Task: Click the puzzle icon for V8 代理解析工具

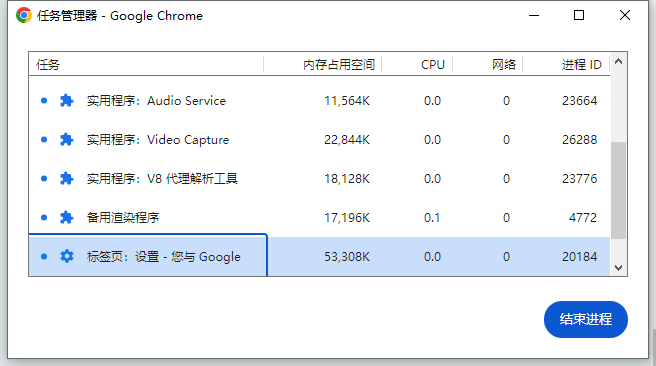Action: pos(67,179)
